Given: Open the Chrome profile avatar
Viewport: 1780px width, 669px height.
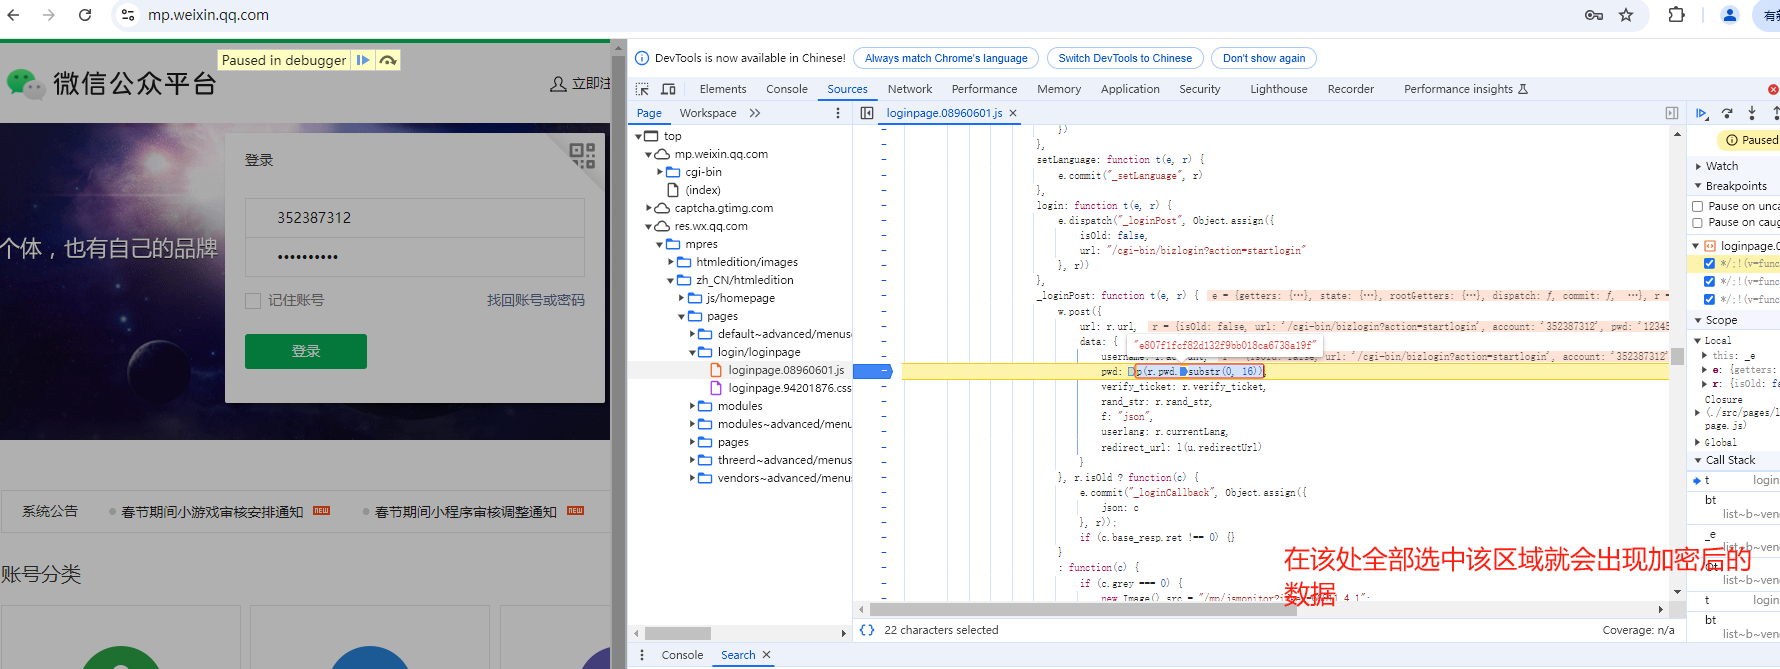Looking at the screenshot, I should [x=1729, y=15].
